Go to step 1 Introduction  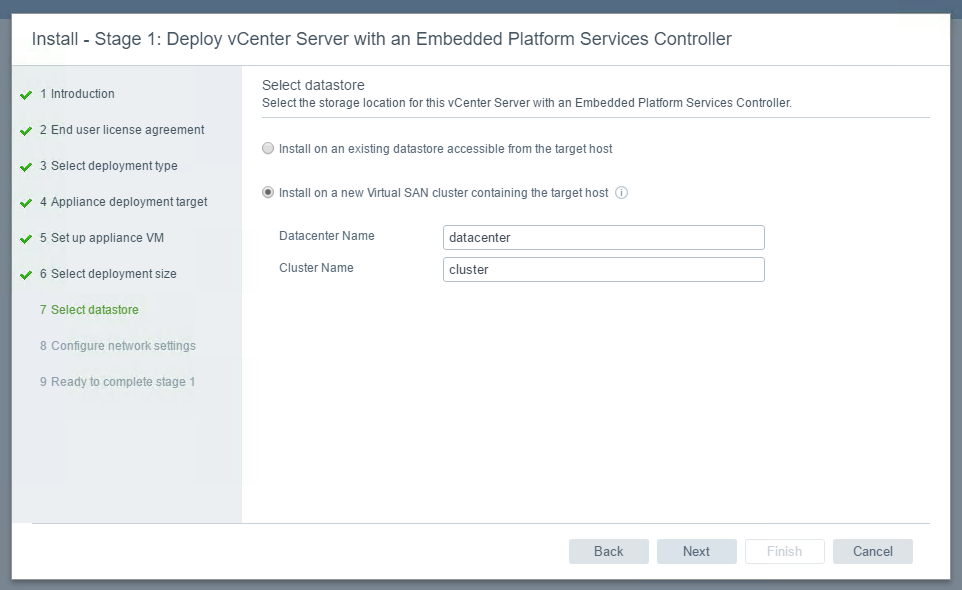[x=77, y=94]
